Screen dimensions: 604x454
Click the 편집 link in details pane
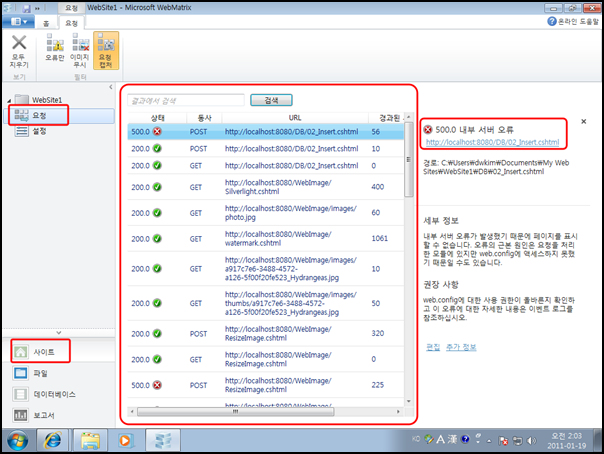(x=433, y=347)
